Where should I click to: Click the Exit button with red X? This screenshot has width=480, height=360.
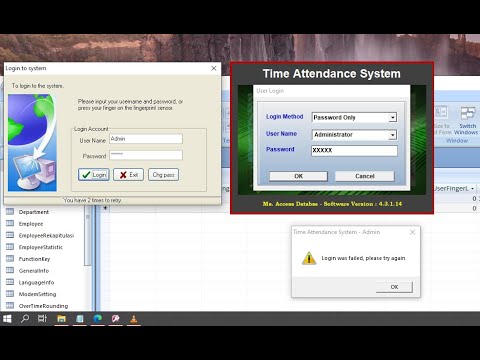coord(128,175)
